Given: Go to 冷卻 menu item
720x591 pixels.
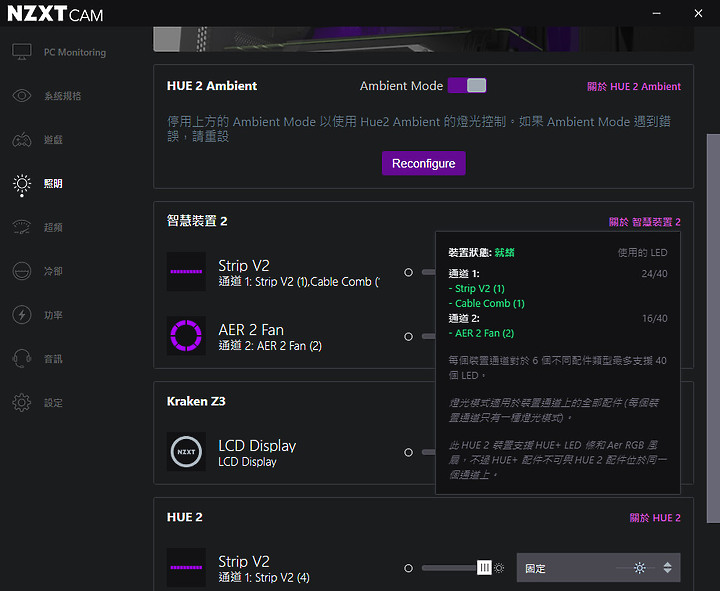Looking at the screenshot, I should coord(53,271).
